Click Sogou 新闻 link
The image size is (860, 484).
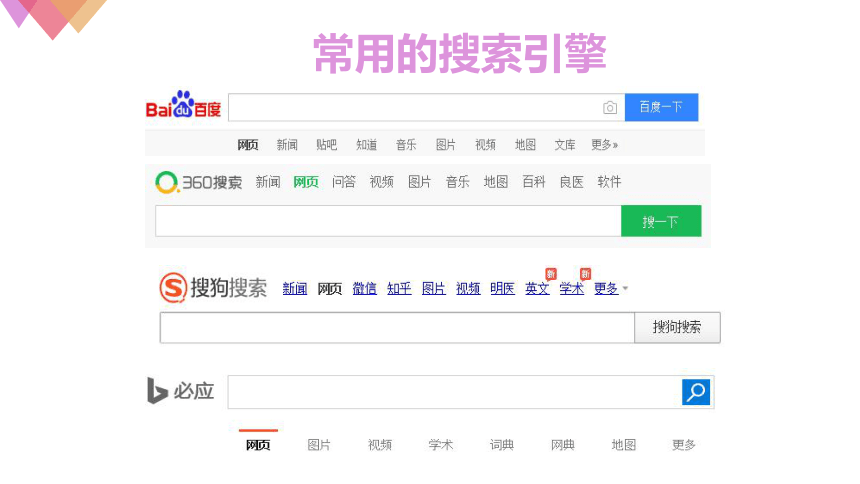[295, 289]
